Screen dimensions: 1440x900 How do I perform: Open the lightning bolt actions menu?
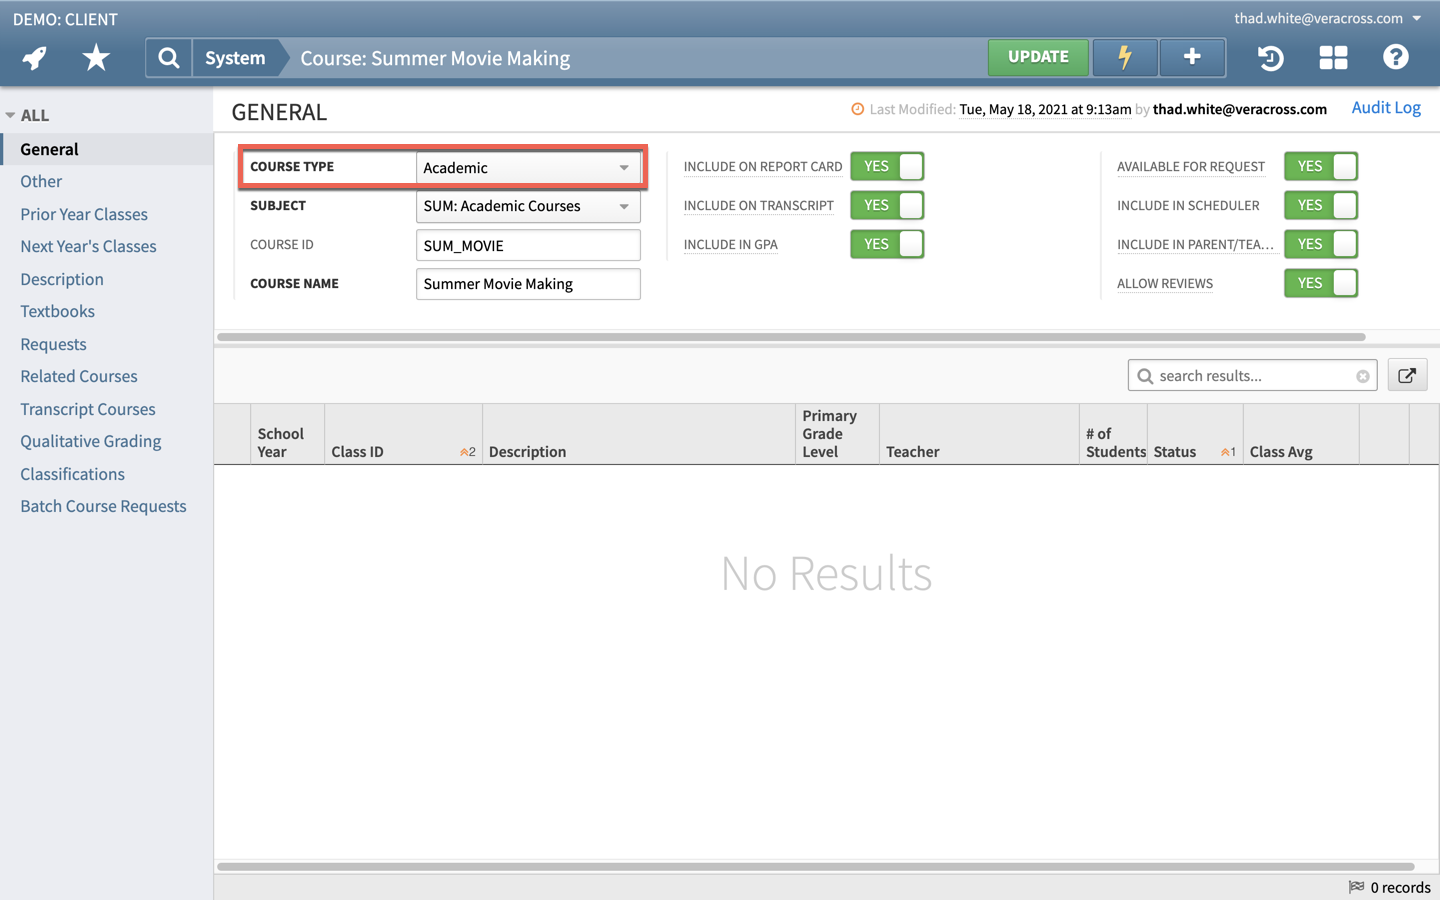point(1125,58)
